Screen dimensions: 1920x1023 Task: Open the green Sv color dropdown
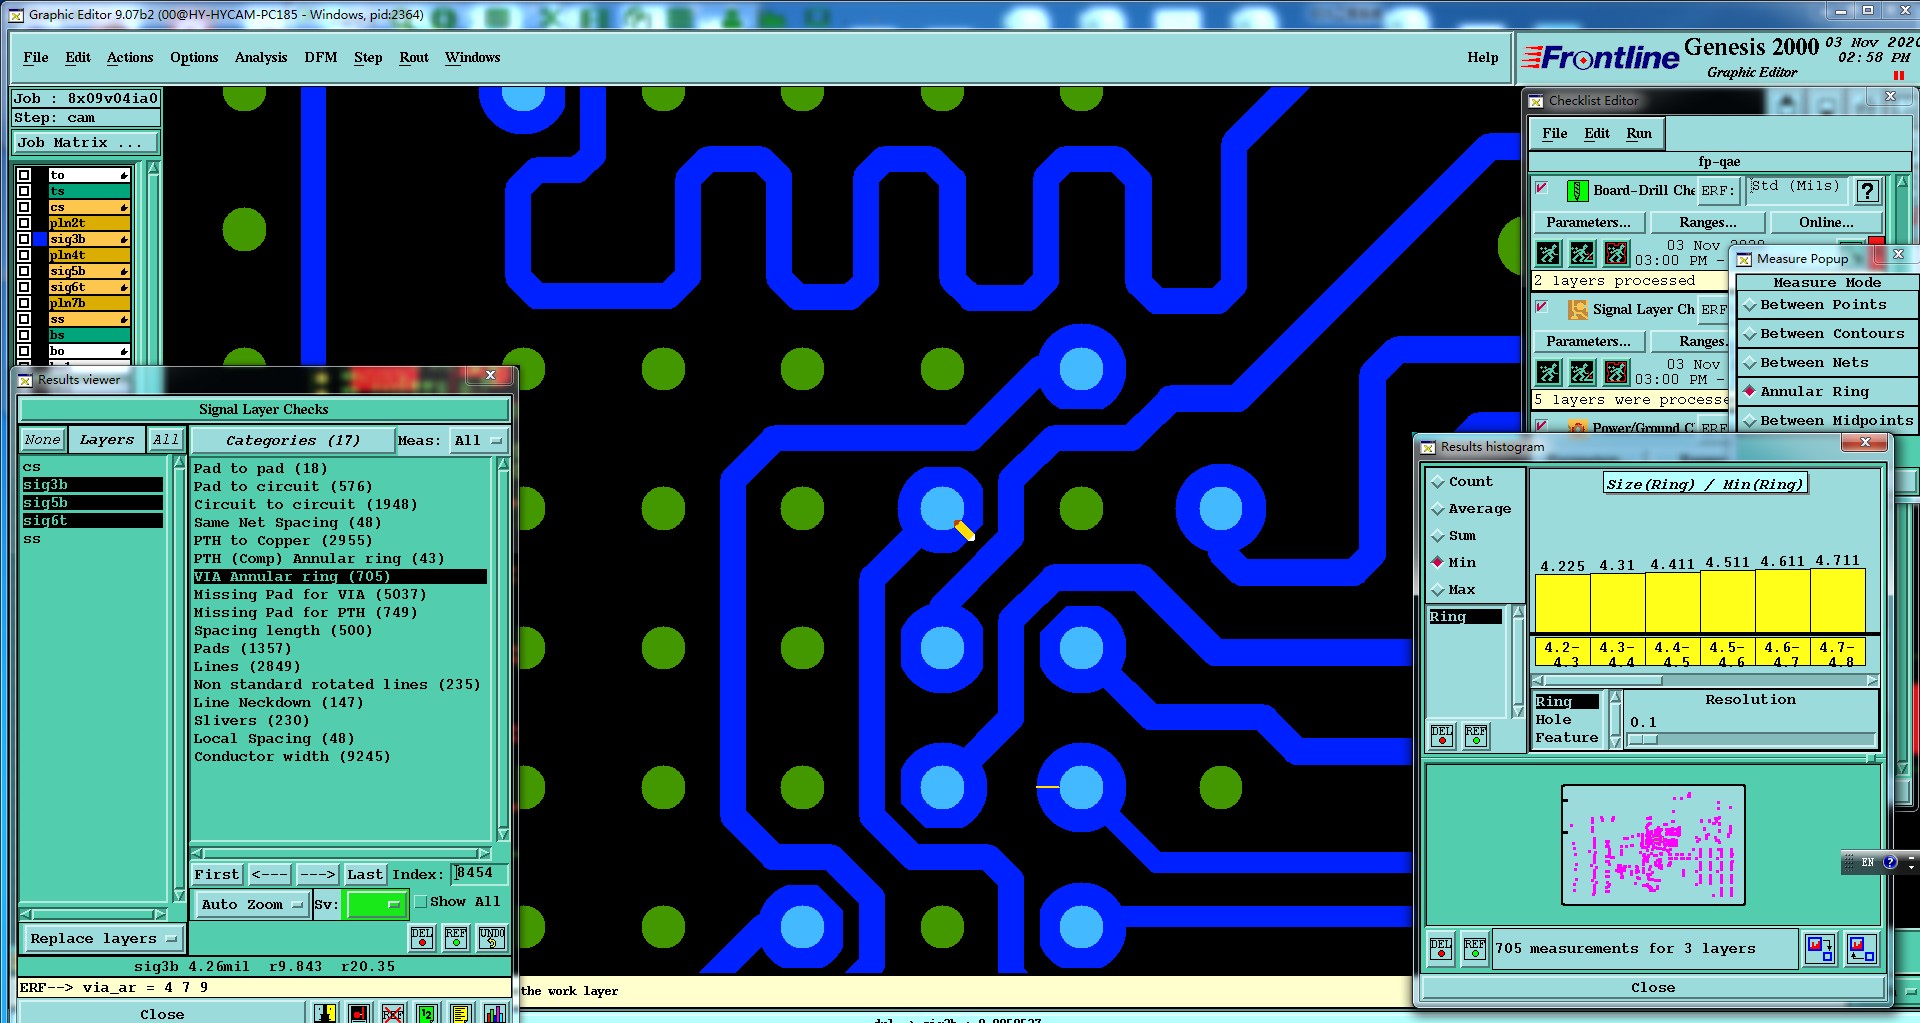pos(375,904)
